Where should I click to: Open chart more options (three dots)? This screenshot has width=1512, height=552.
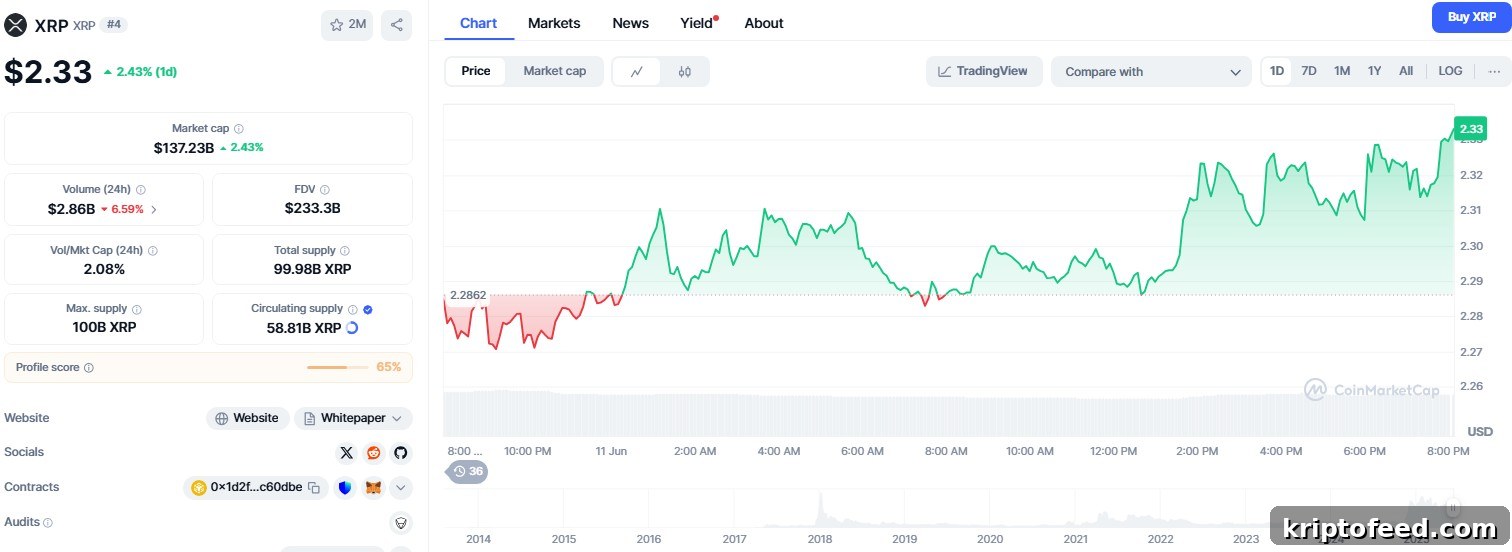1494,71
